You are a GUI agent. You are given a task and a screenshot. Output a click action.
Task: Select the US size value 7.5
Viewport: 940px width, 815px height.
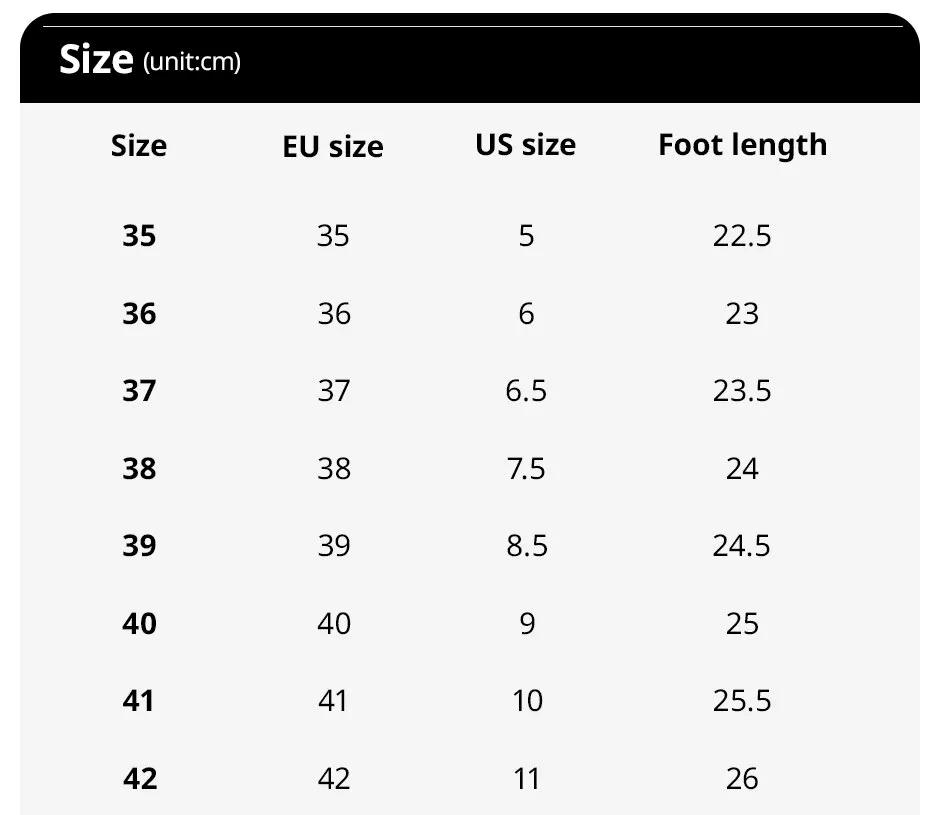[526, 468]
